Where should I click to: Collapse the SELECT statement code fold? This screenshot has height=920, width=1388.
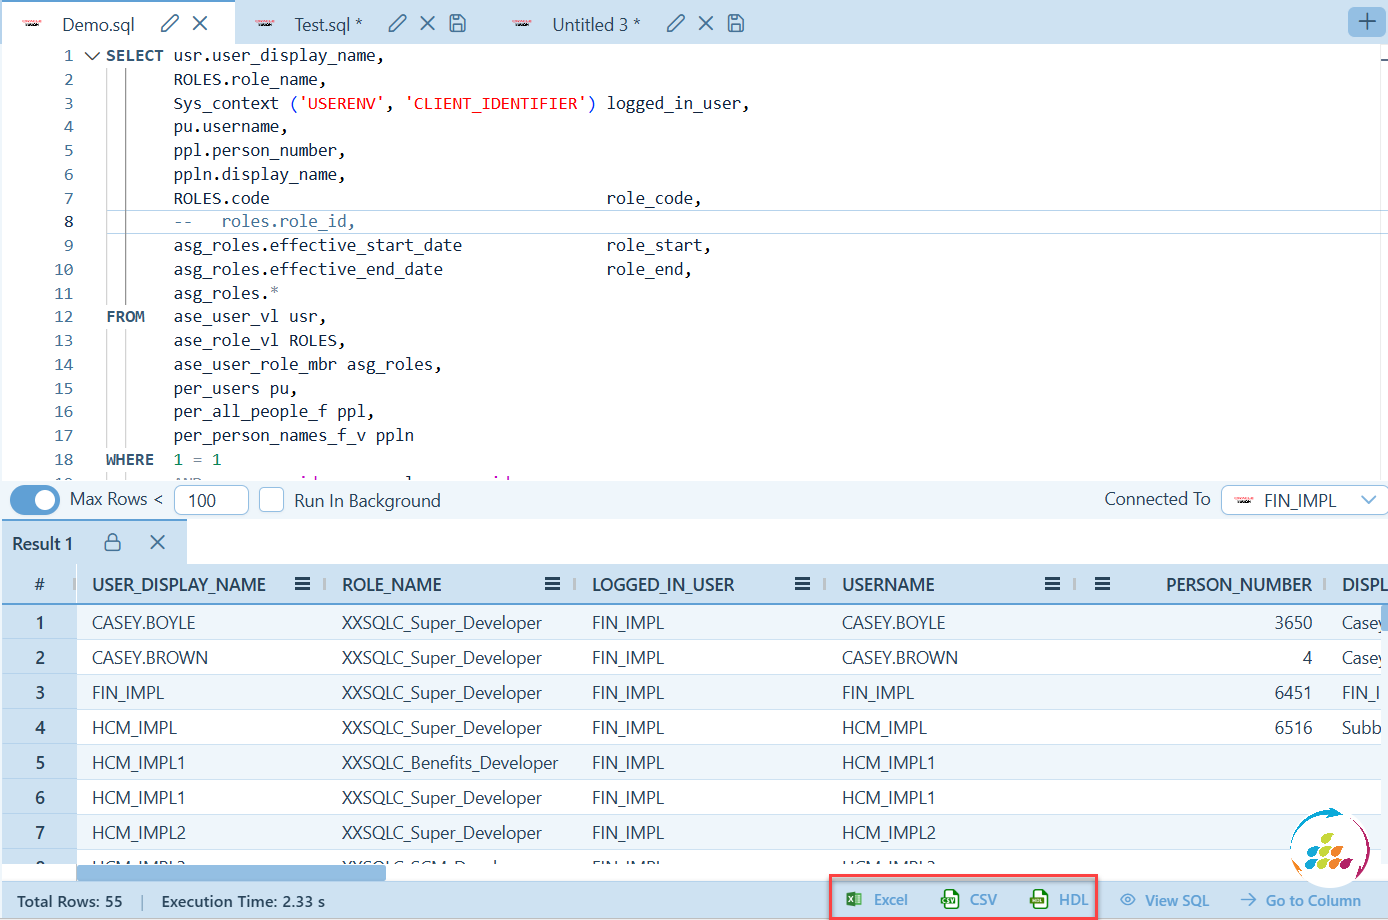(92, 56)
